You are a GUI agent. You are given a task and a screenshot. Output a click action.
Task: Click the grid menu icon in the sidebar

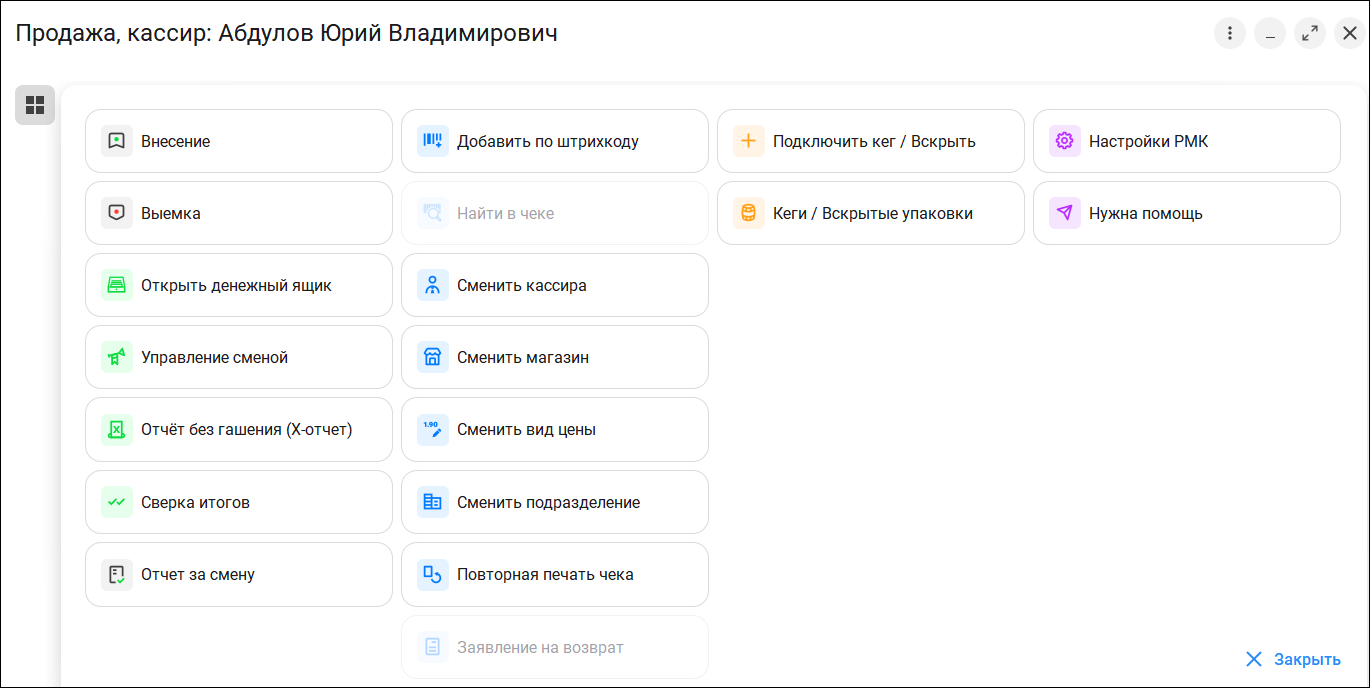35,105
